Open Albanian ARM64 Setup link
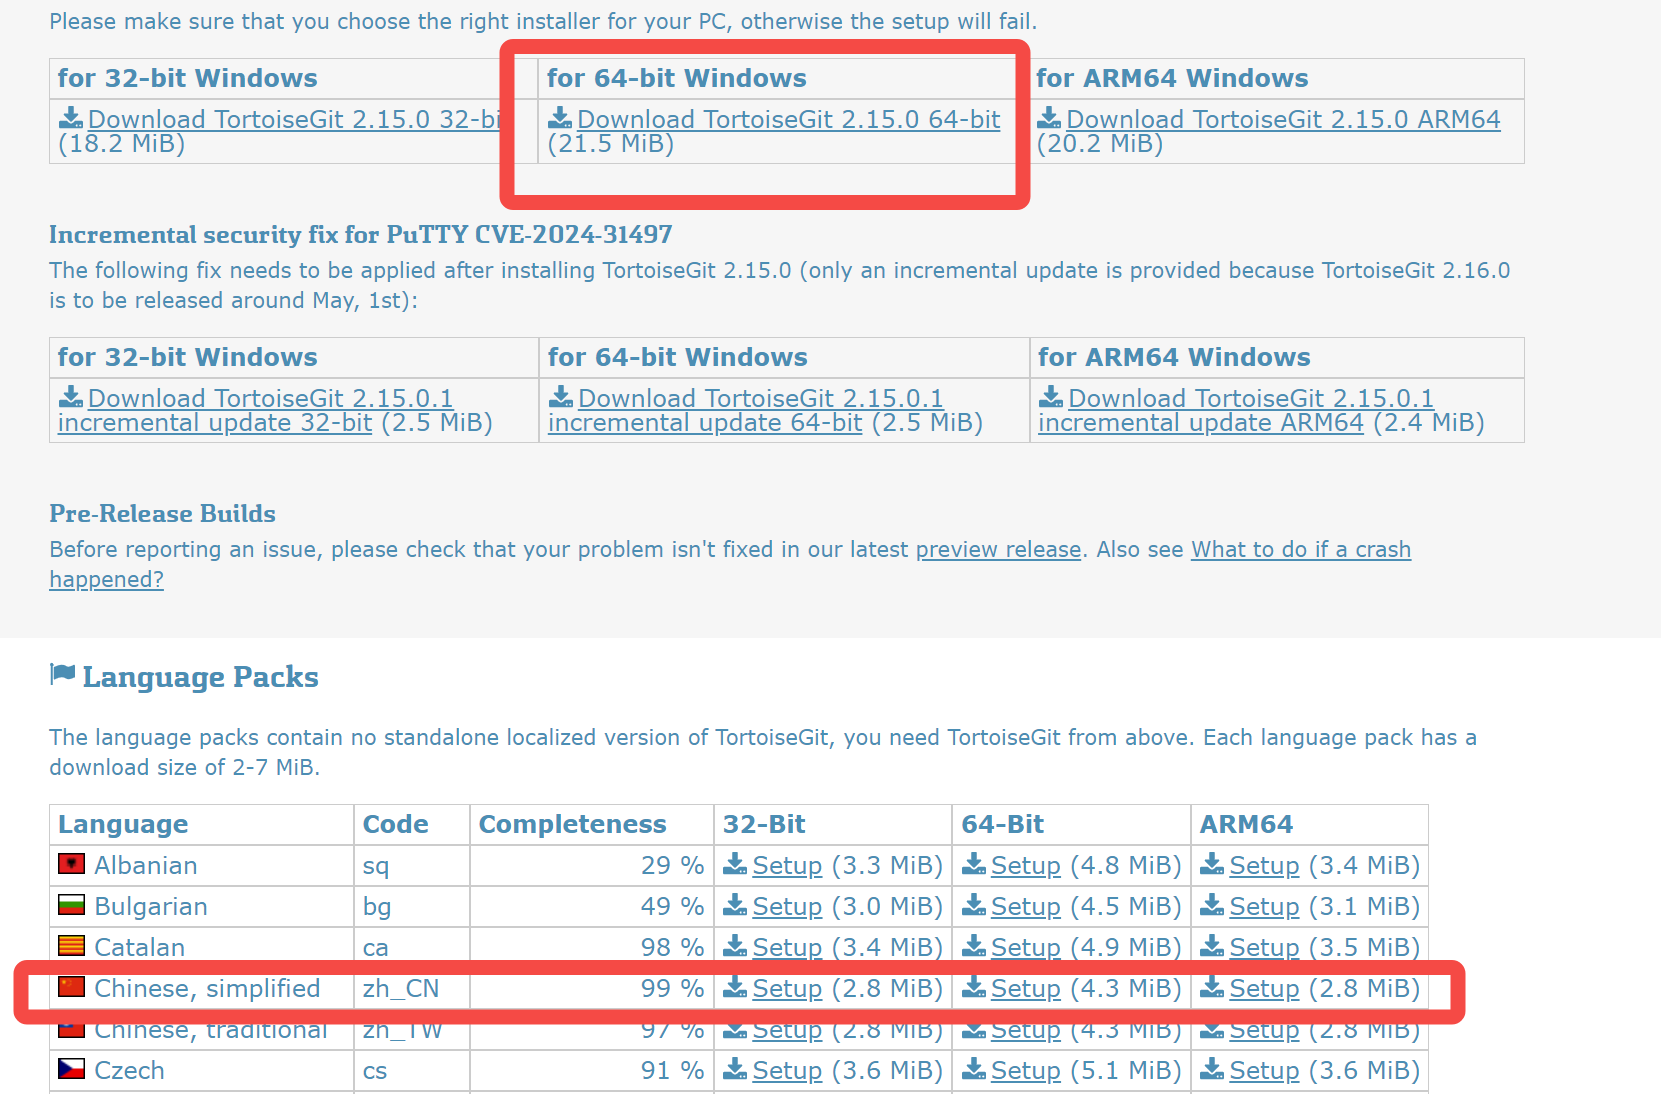Image resolution: width=1661 pixels, height=1094 pixels. (1264, 865)
